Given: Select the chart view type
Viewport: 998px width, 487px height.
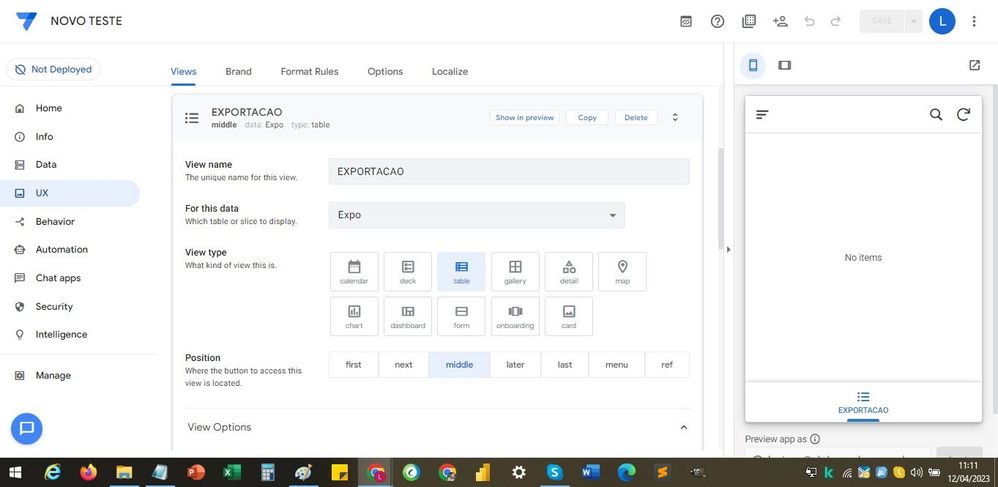Looking at the screenshot, I should [x=355, y=316].
